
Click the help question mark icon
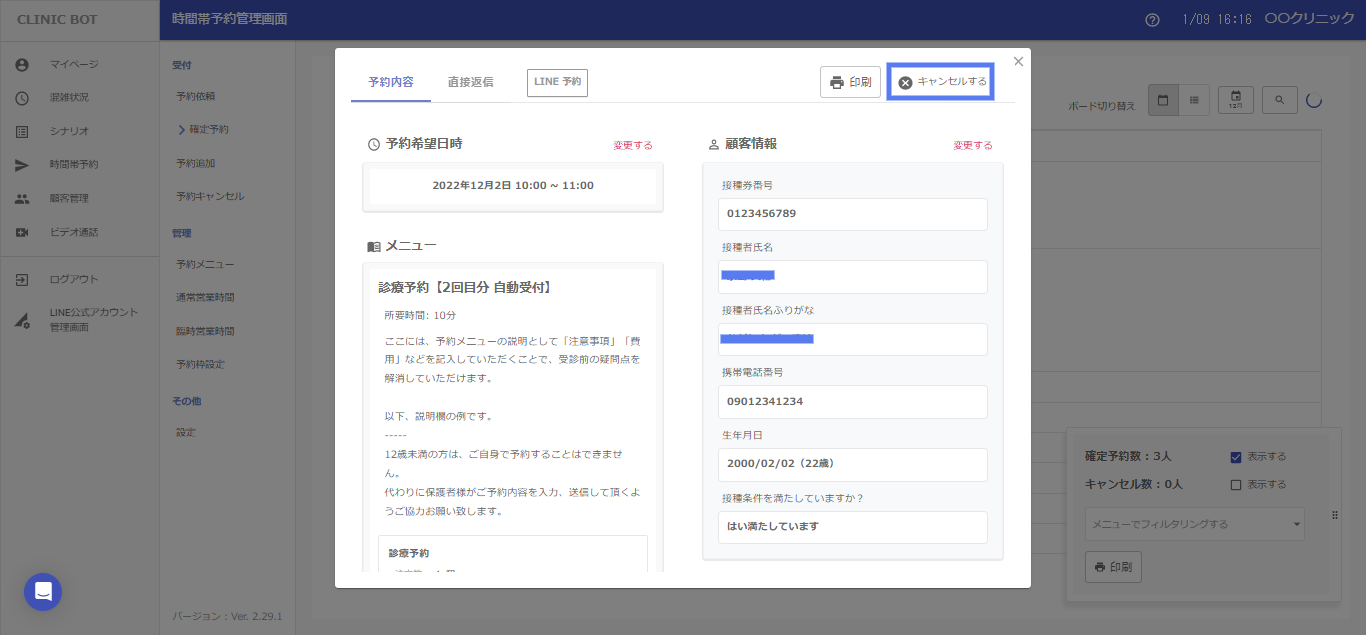[1152, 20]
